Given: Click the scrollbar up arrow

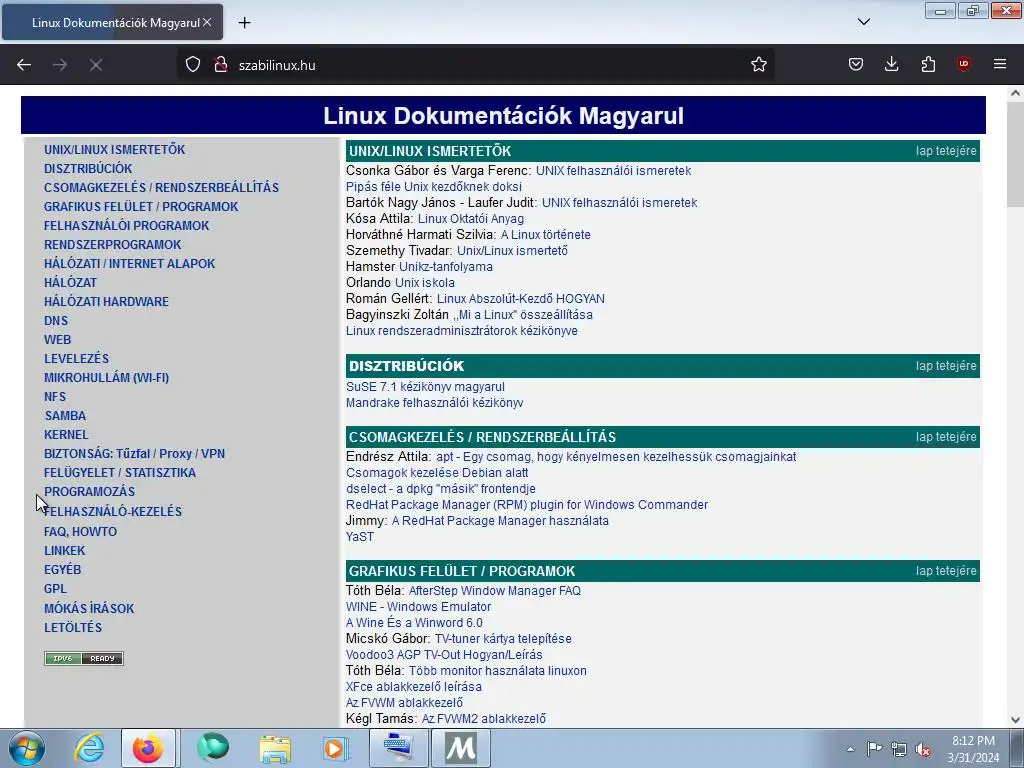Looking at the screenshot, I should click(x=1015, y=93).
